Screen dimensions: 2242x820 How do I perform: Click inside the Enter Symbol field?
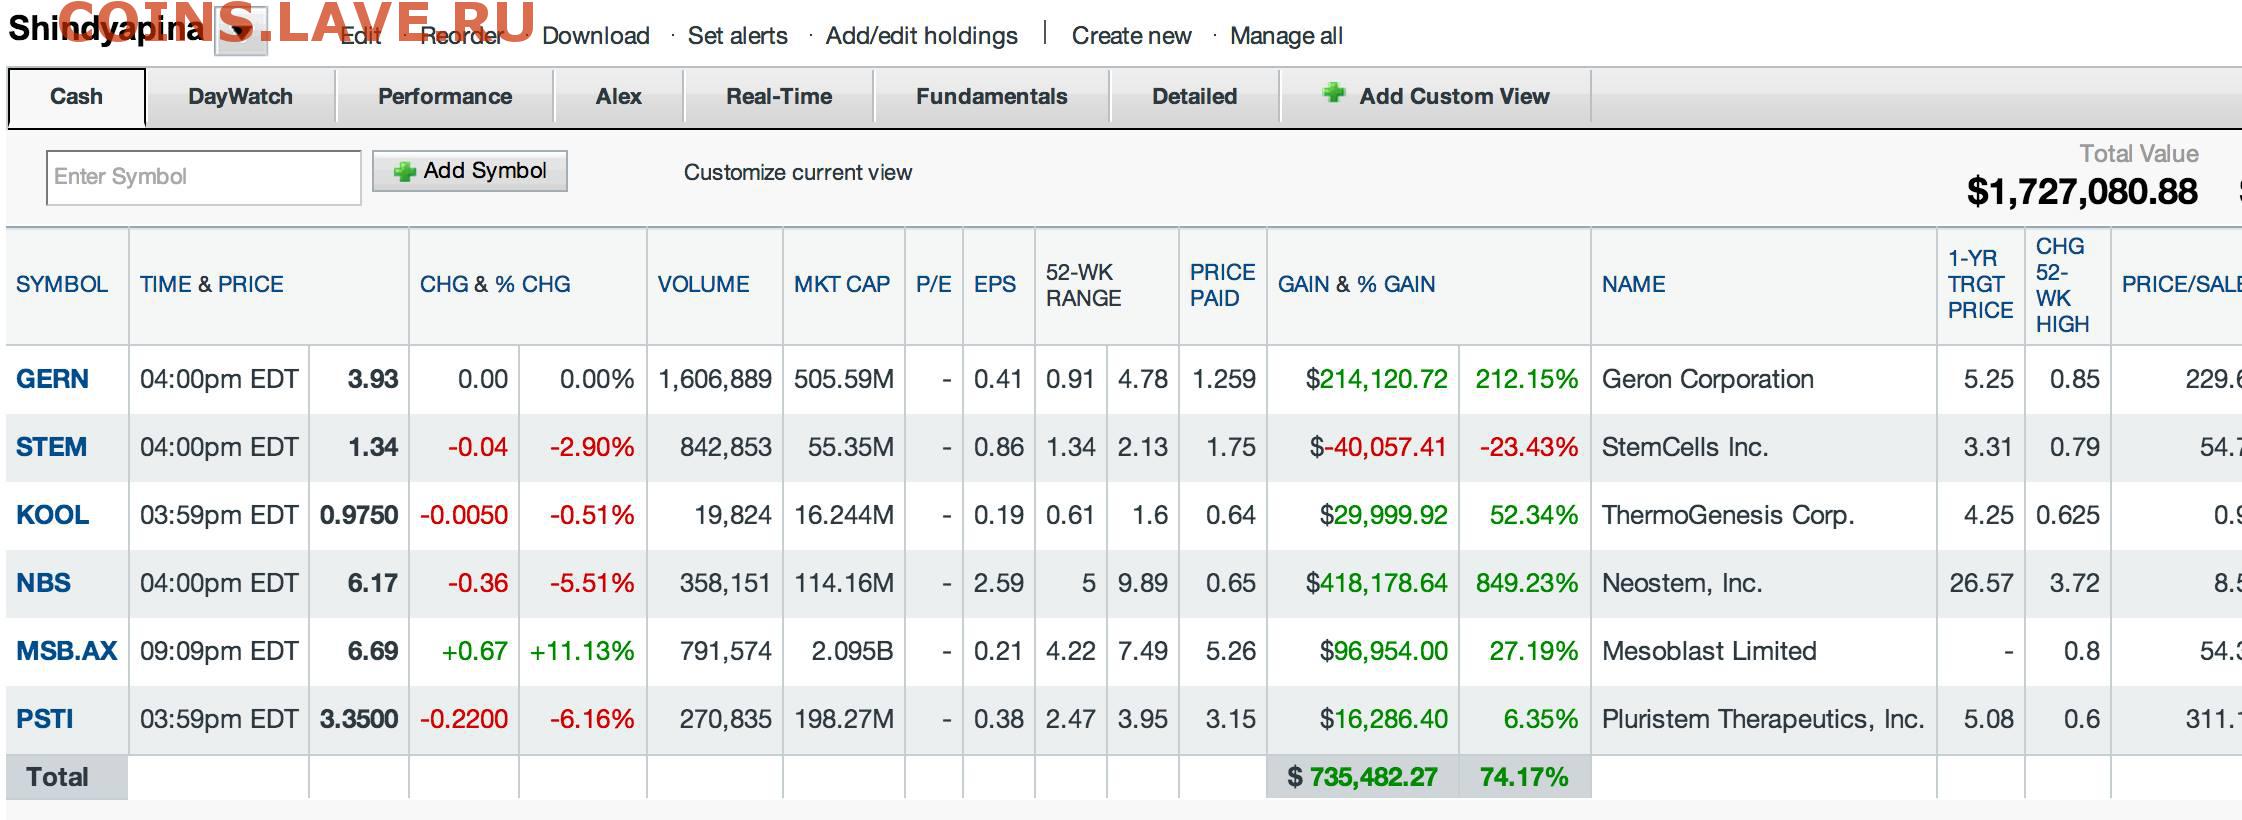[x=203, y=177]
